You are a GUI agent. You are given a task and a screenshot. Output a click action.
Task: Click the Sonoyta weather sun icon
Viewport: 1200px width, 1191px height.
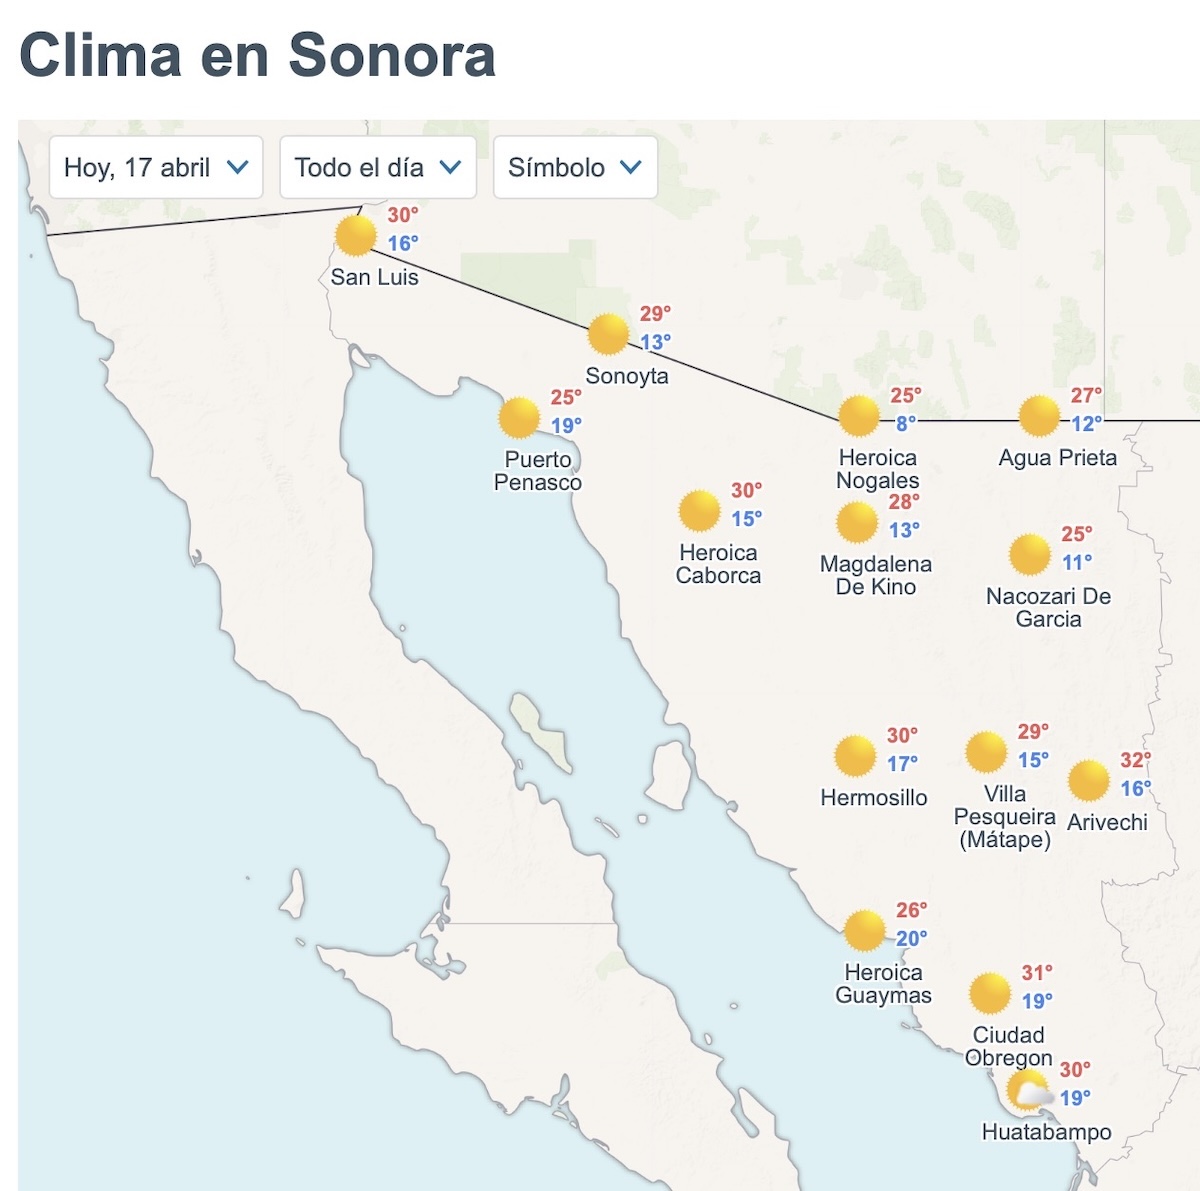click(610, 335)
